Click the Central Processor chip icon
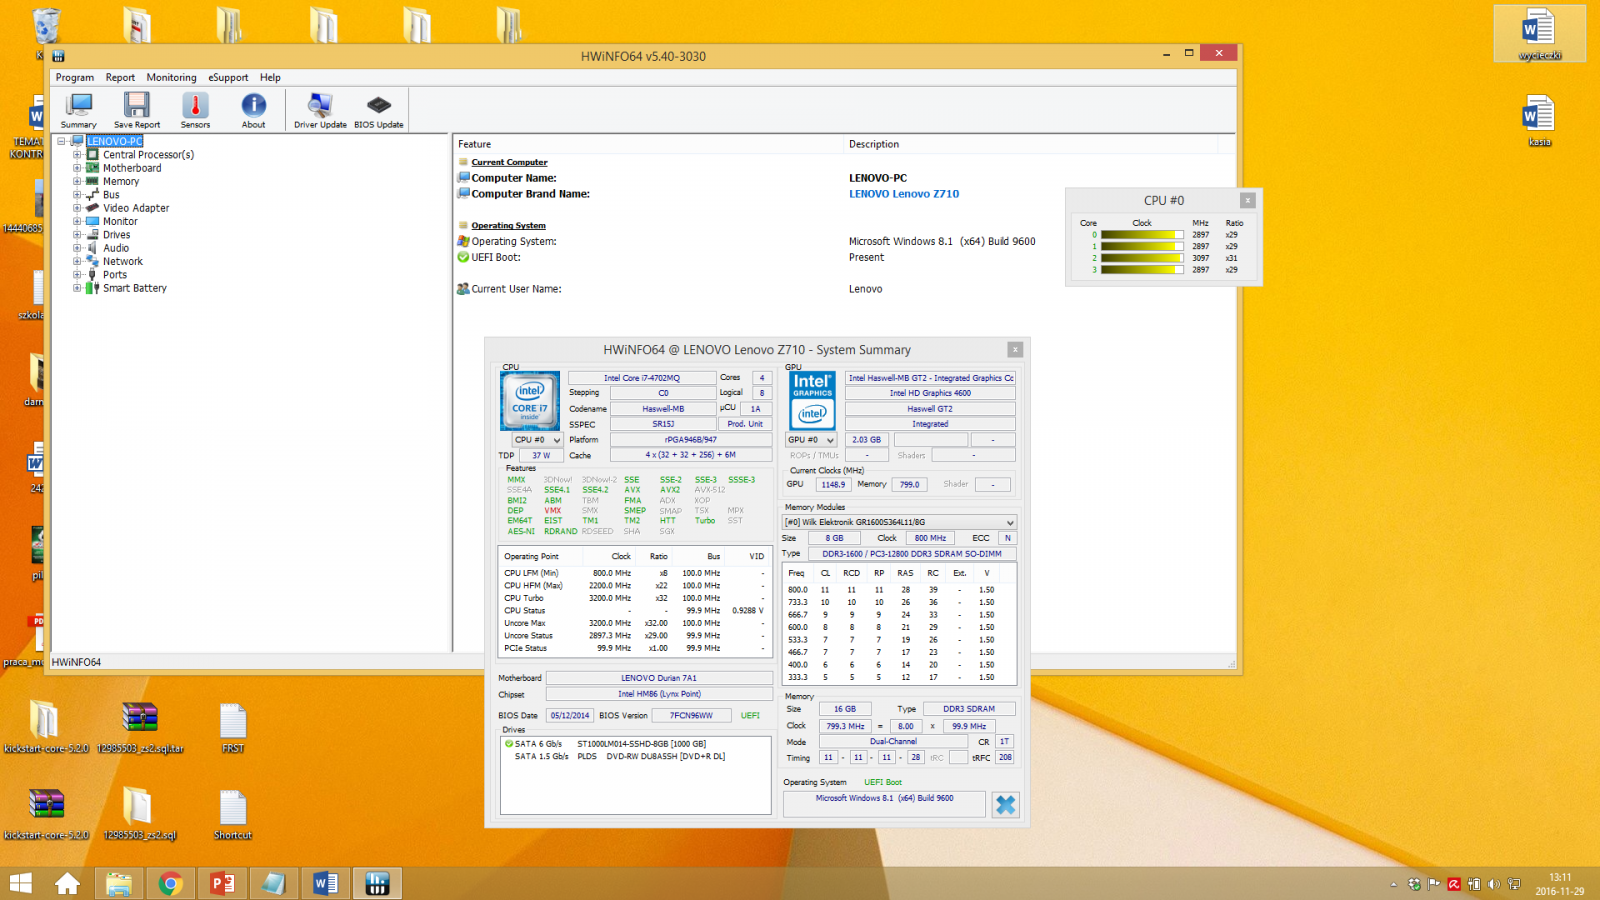This screenshot has width=1600, height=900. pos(92,155)
